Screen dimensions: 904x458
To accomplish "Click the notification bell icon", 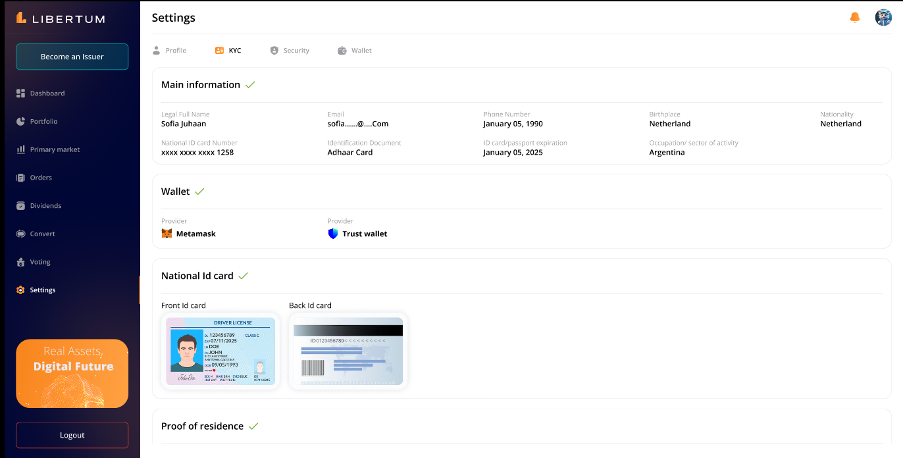I will coord(854,17).
